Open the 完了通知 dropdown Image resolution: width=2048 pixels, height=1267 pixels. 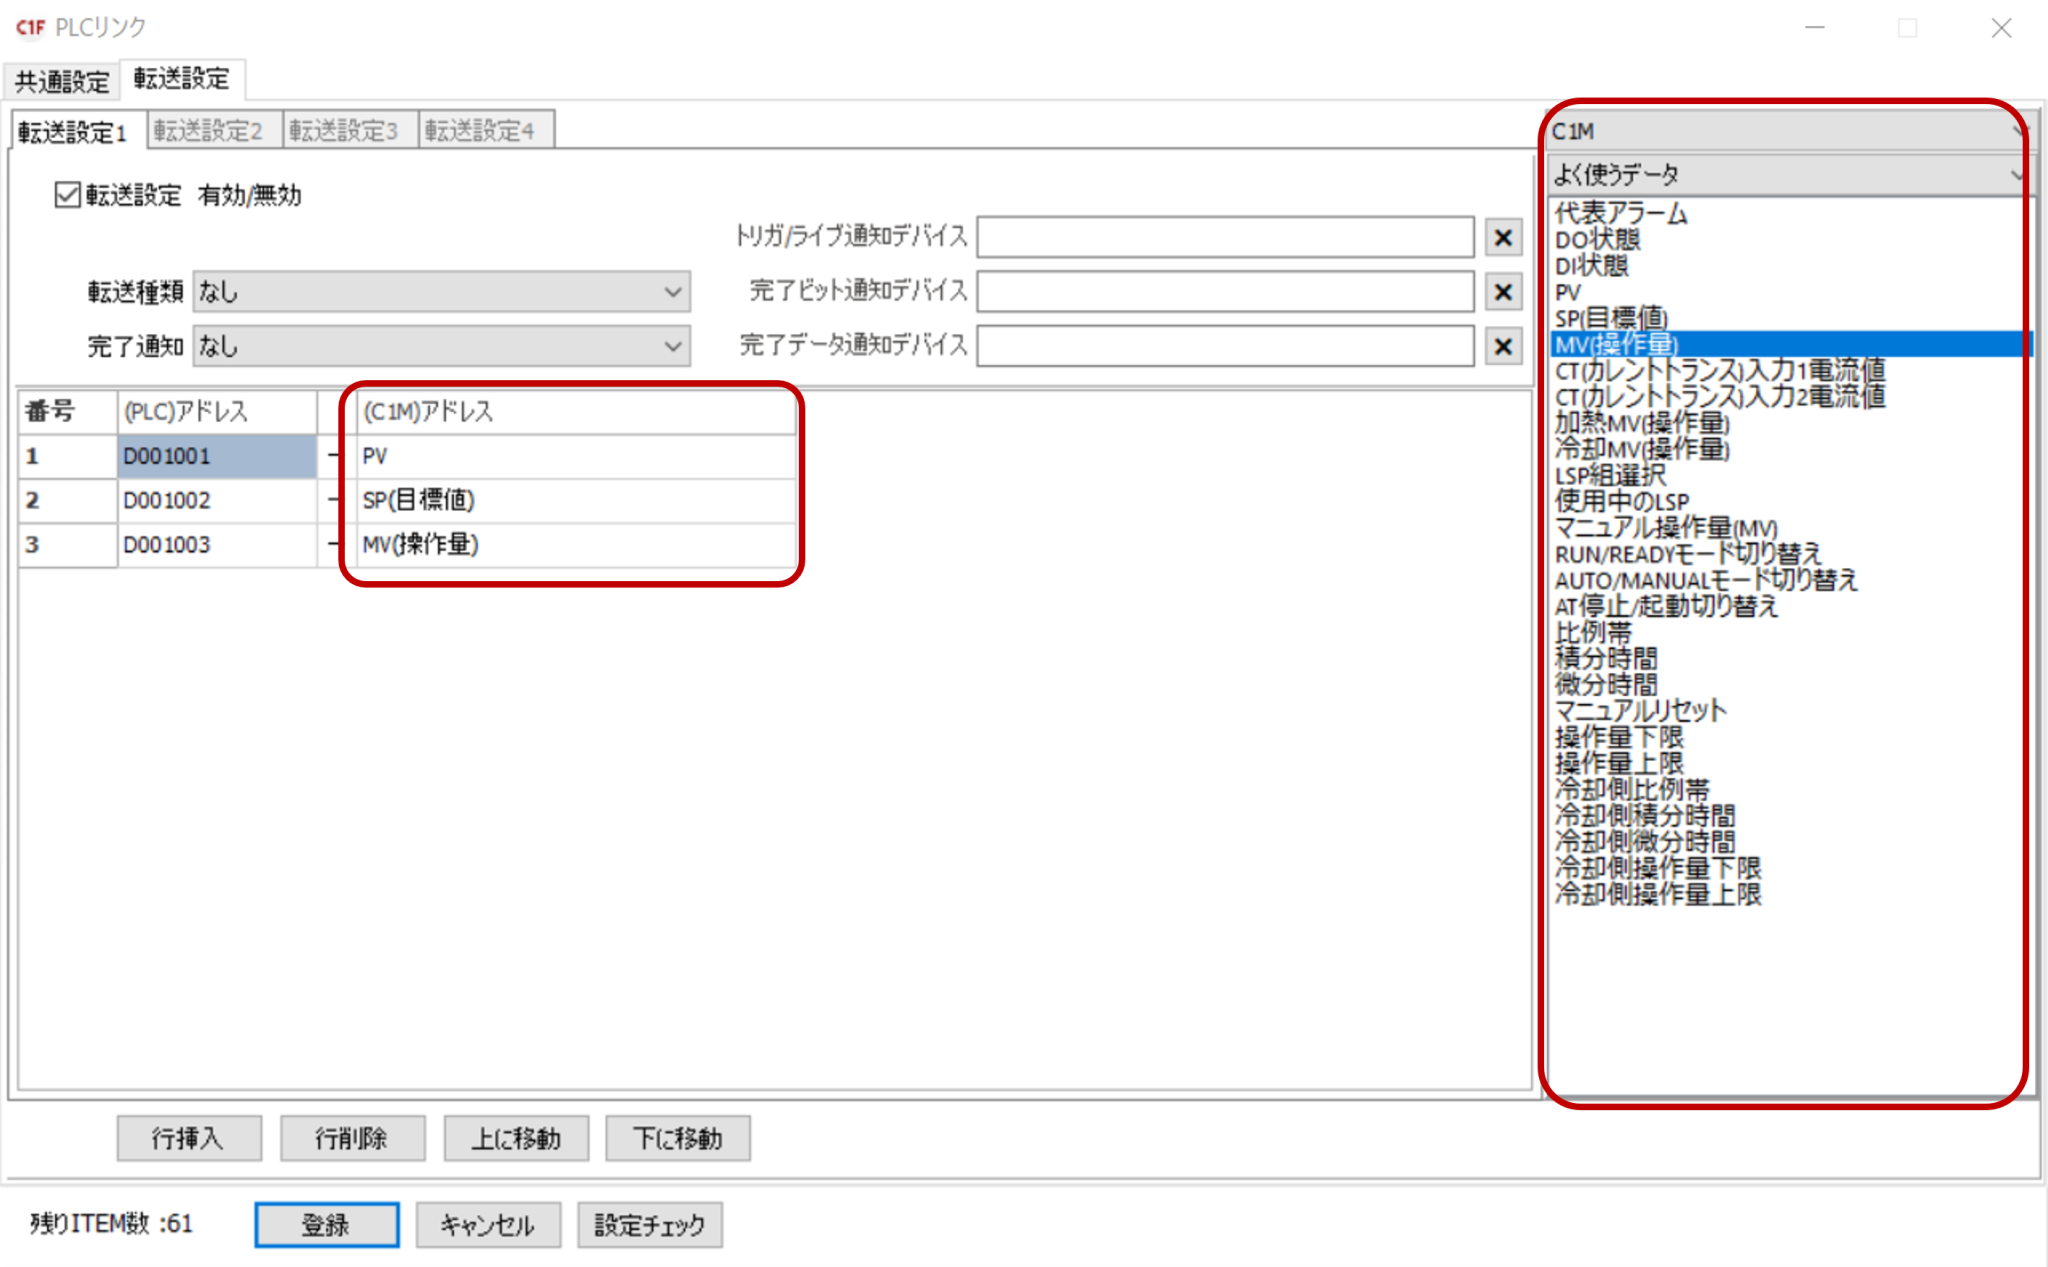click(672, 346)
